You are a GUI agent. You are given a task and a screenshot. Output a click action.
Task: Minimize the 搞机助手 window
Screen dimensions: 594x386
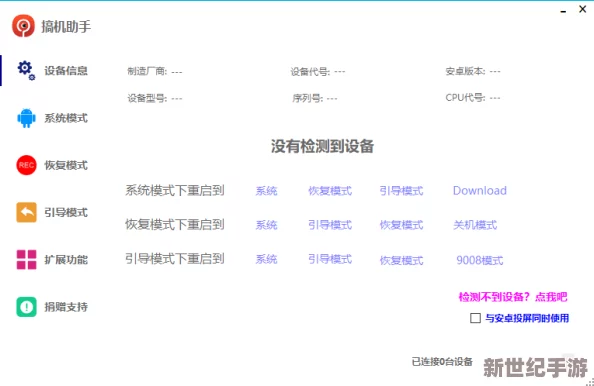563,11
